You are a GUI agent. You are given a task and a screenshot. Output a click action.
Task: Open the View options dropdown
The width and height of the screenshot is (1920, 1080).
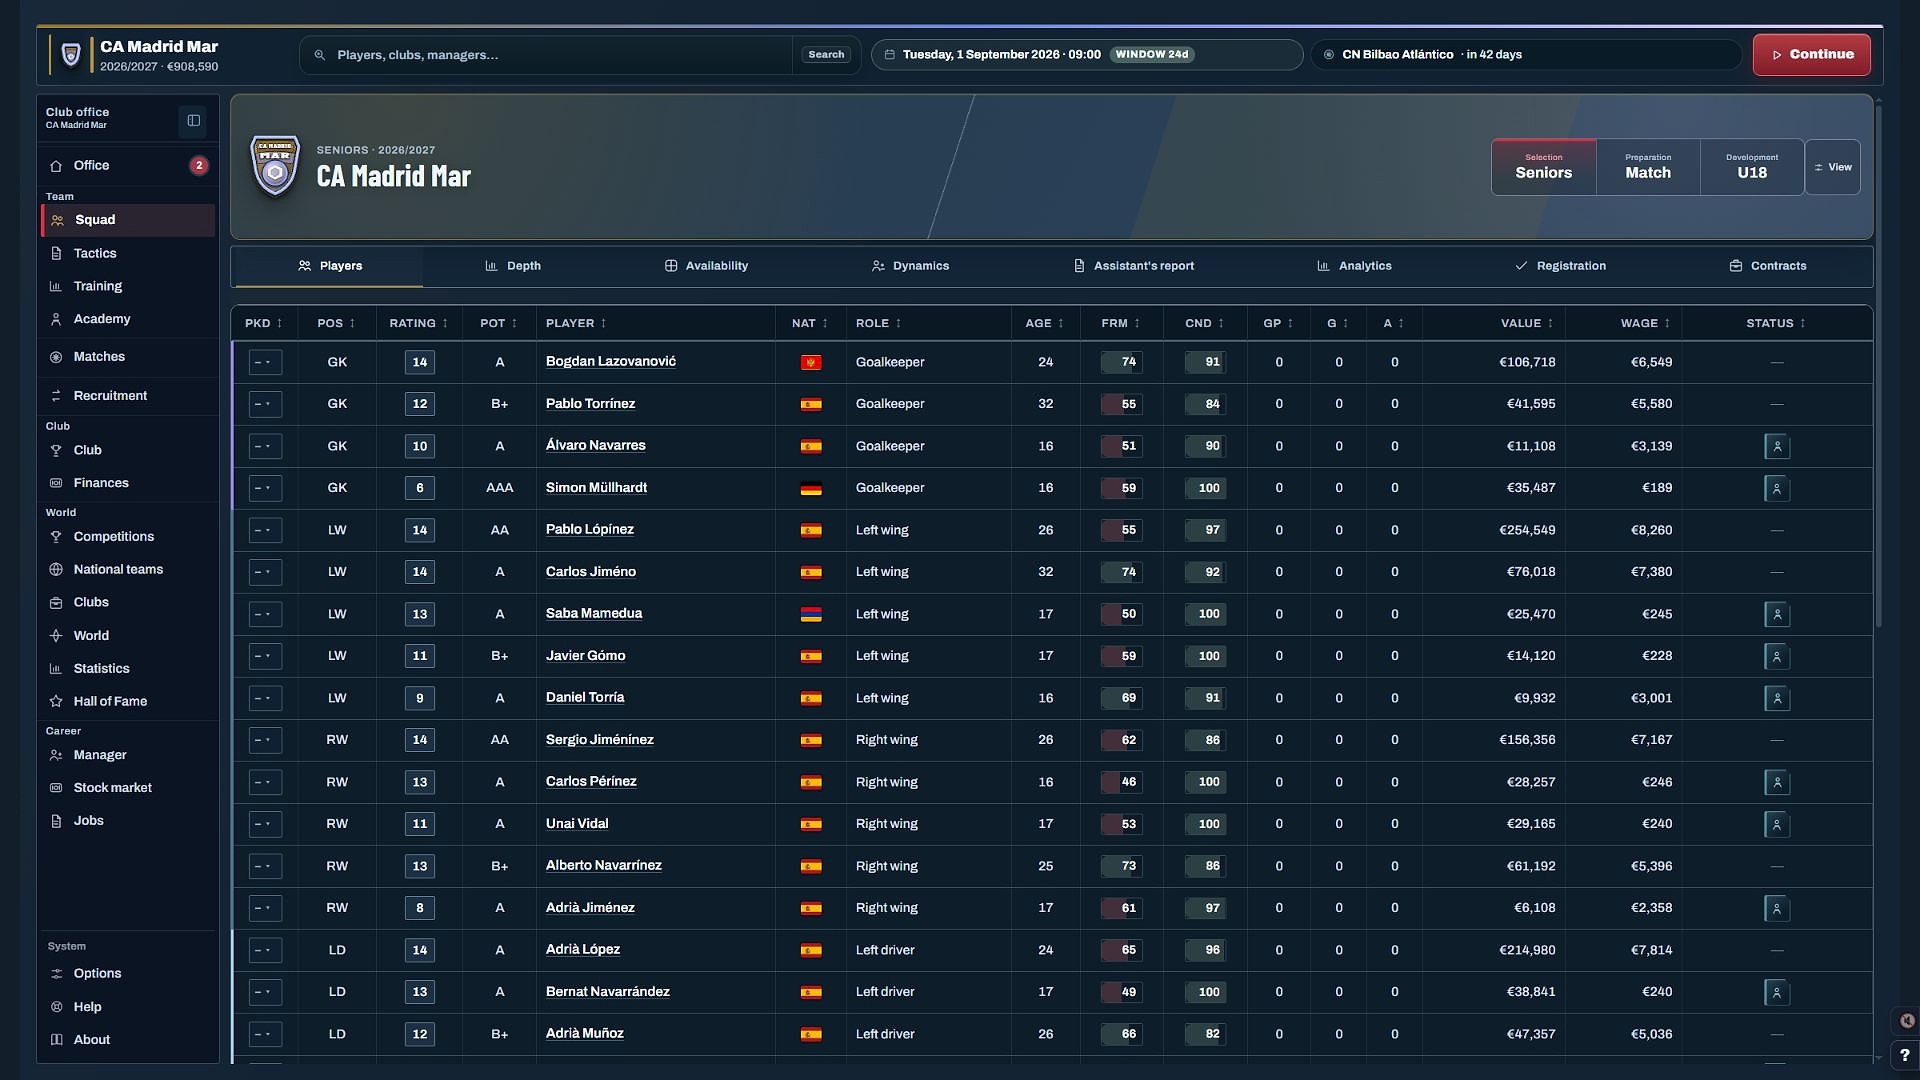click(x=1833, y=167)
